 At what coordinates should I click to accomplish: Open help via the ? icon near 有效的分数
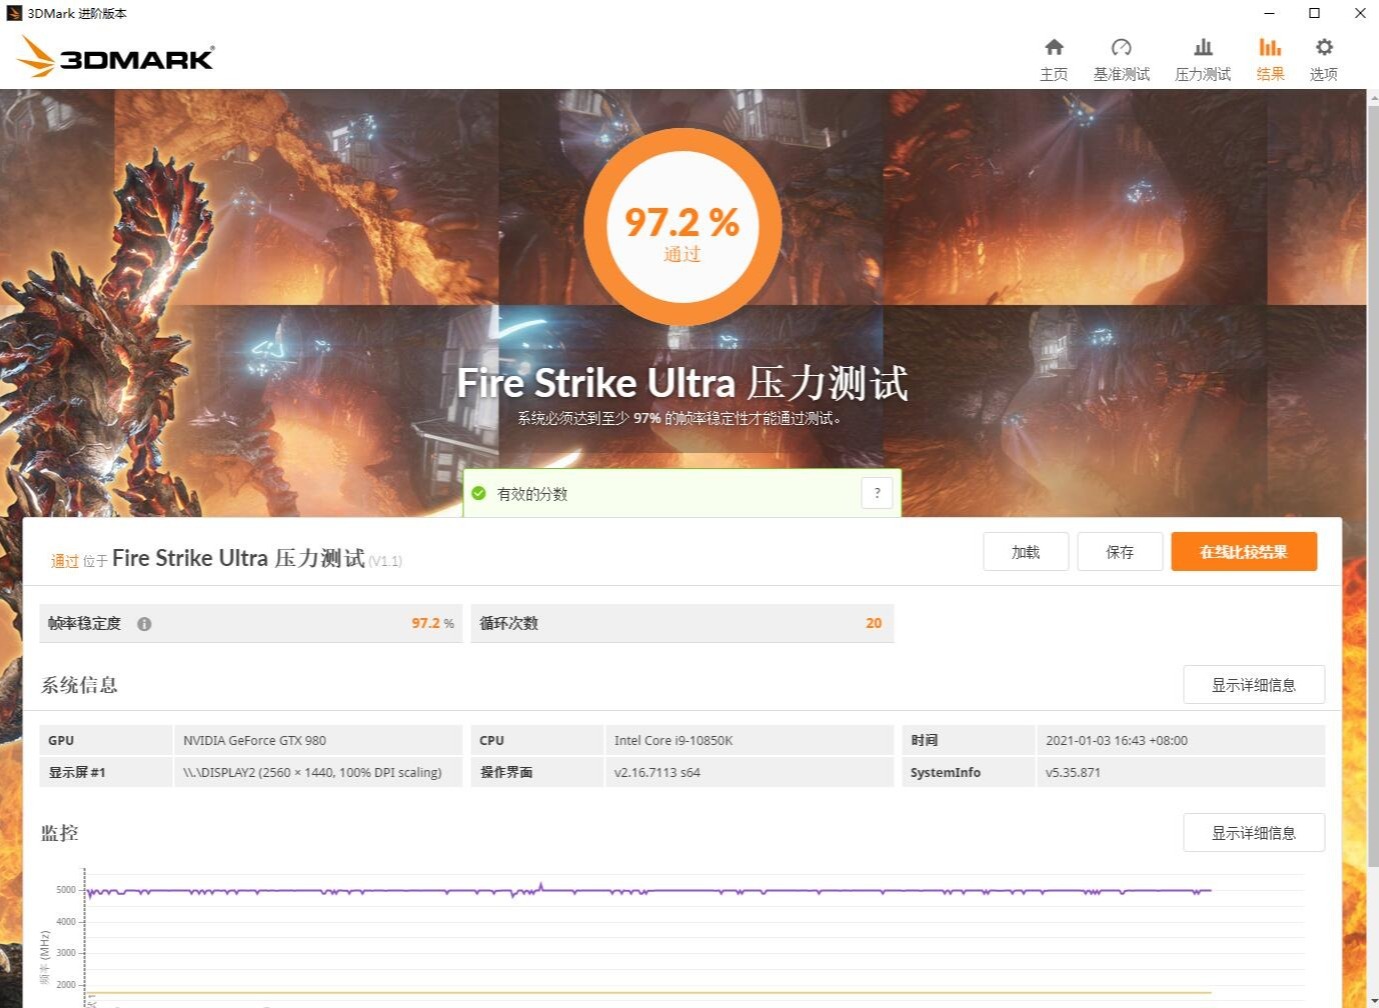[x=877, y=492]
